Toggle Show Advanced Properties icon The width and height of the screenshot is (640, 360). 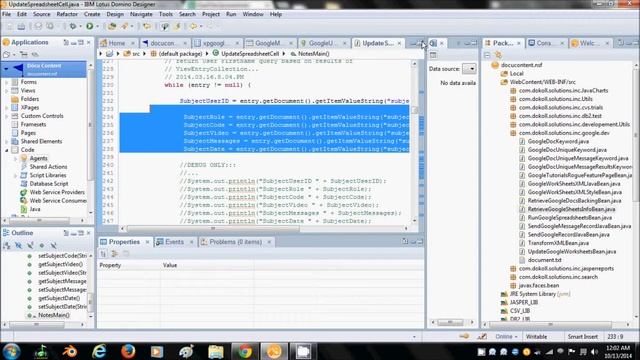(x=115, y=254)
